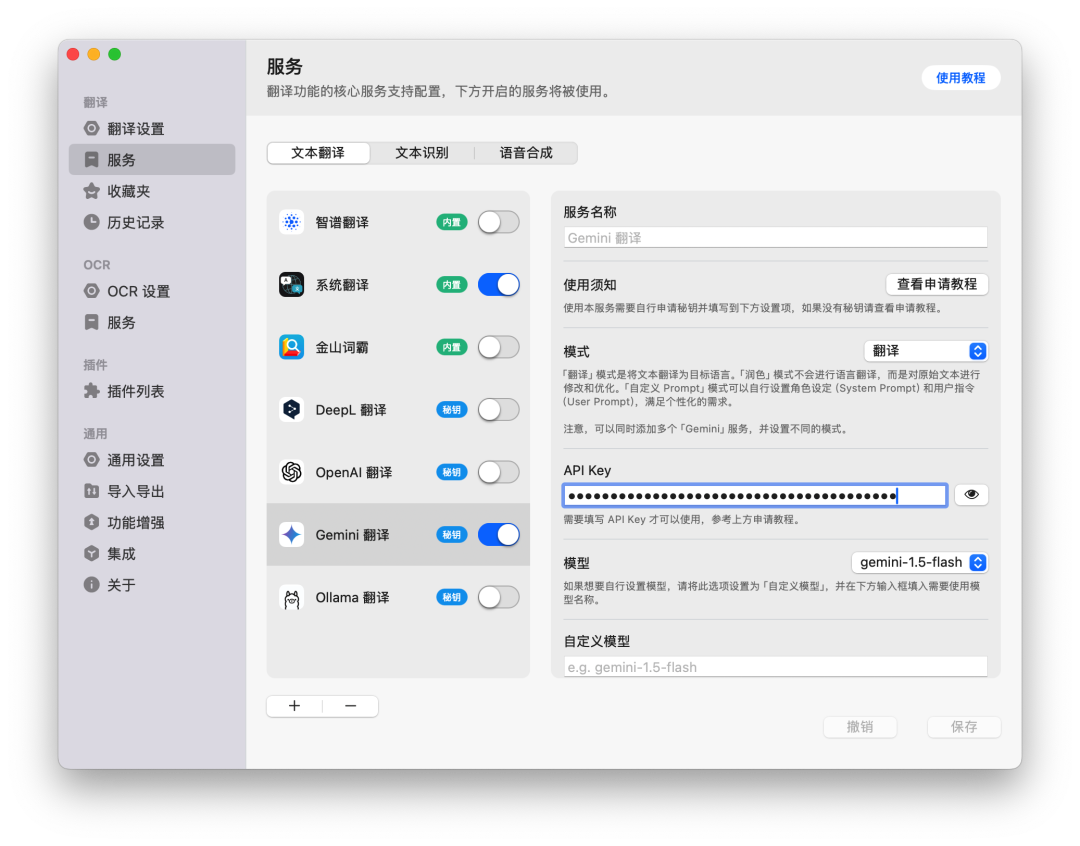
Task: Enable the DeepL 翻译 toggle switch
Action: click(x=498, y=409)
